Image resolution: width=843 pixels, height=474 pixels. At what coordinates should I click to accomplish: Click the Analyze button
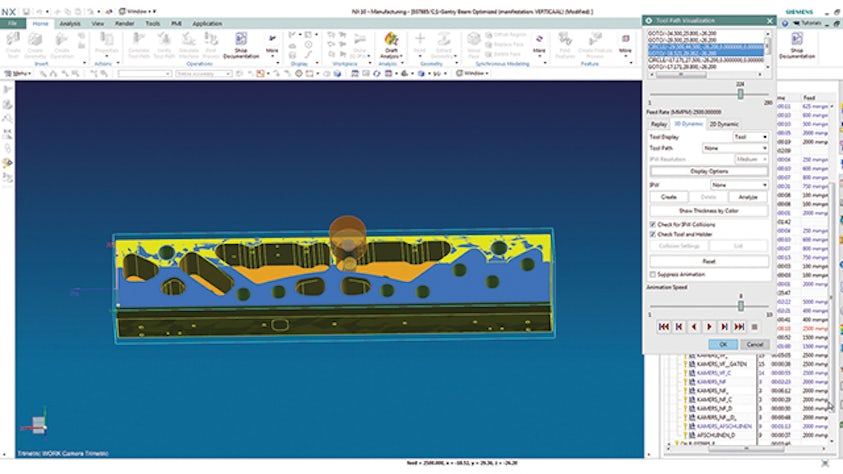[x=748, y=197]
